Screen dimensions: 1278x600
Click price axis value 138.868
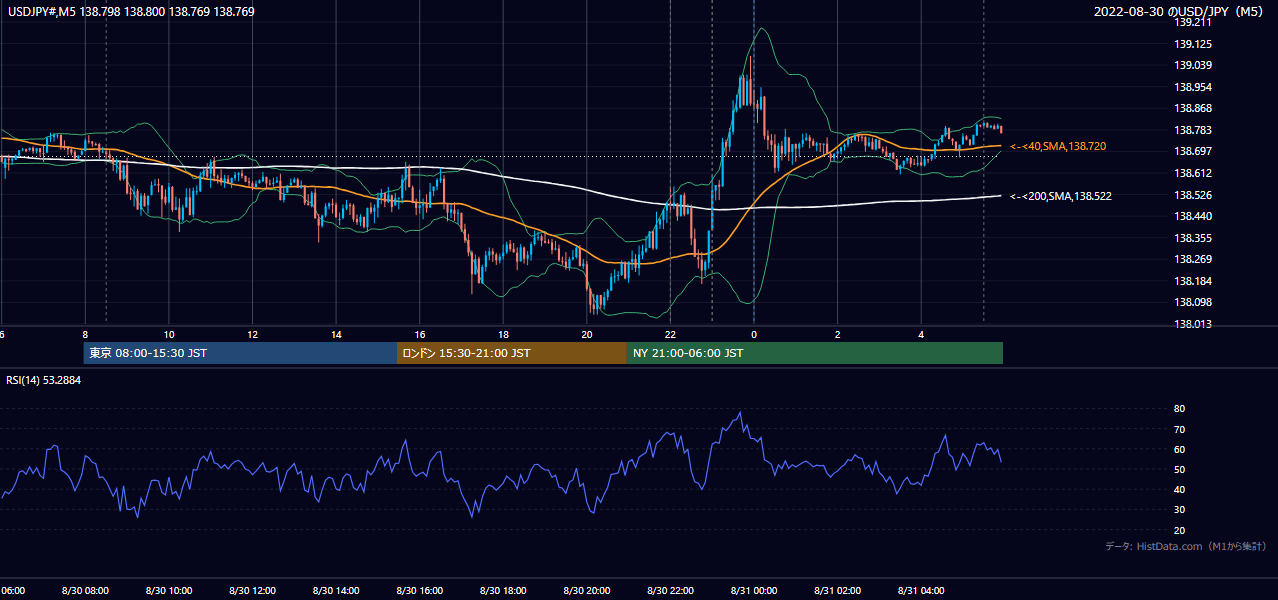click(x=1192, y=108)
